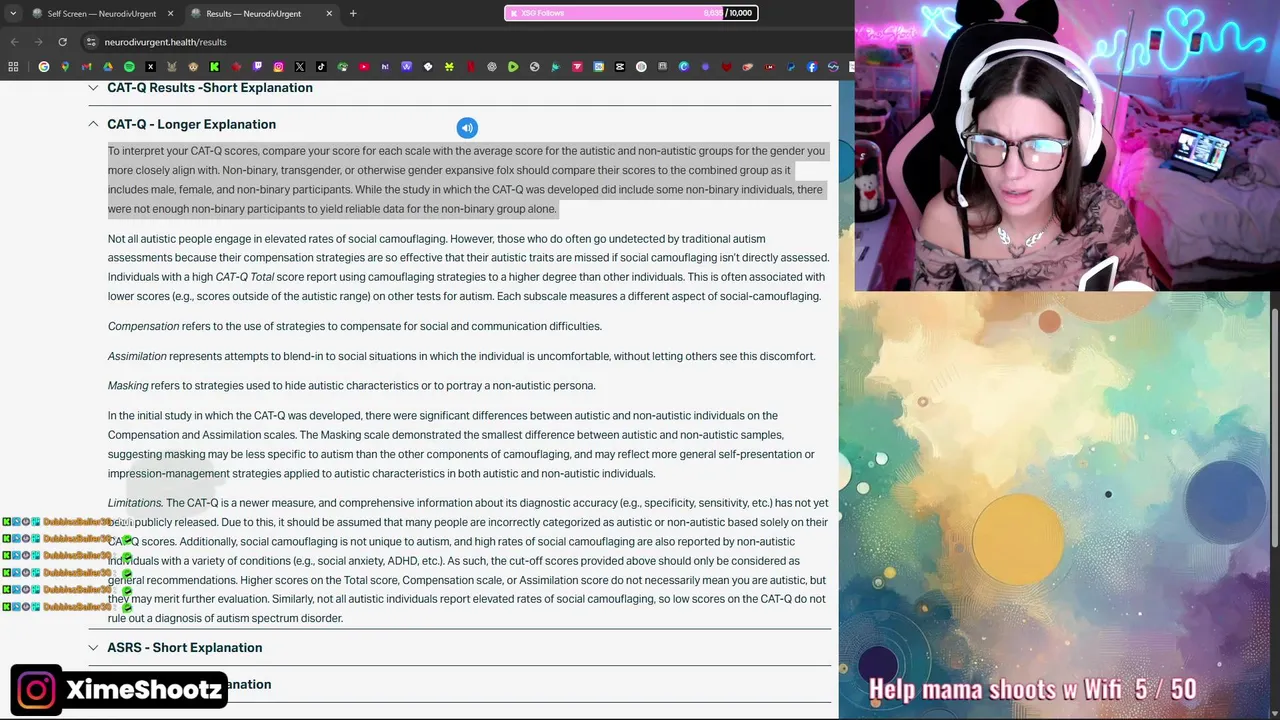
Task: Close the Self Screen tab
Action: pyautogui.click(x=170, y=14)
